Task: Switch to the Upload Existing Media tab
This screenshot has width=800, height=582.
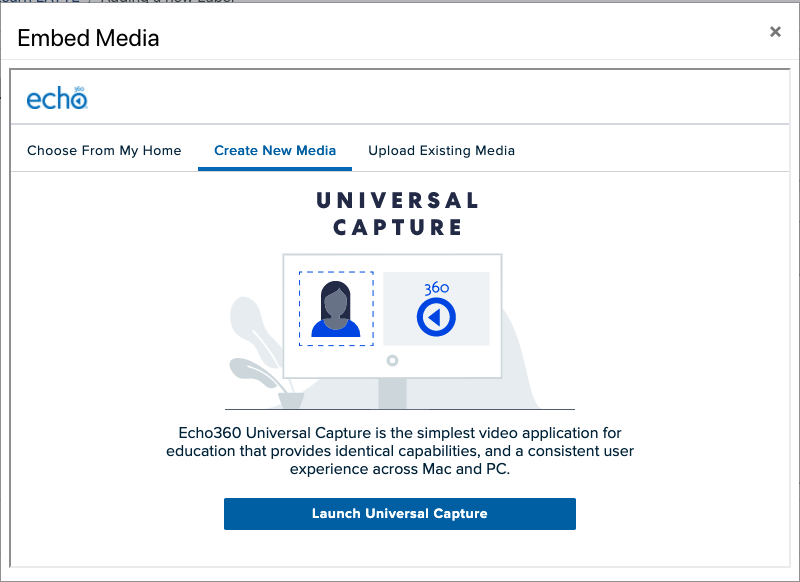Action: (441, 150)
